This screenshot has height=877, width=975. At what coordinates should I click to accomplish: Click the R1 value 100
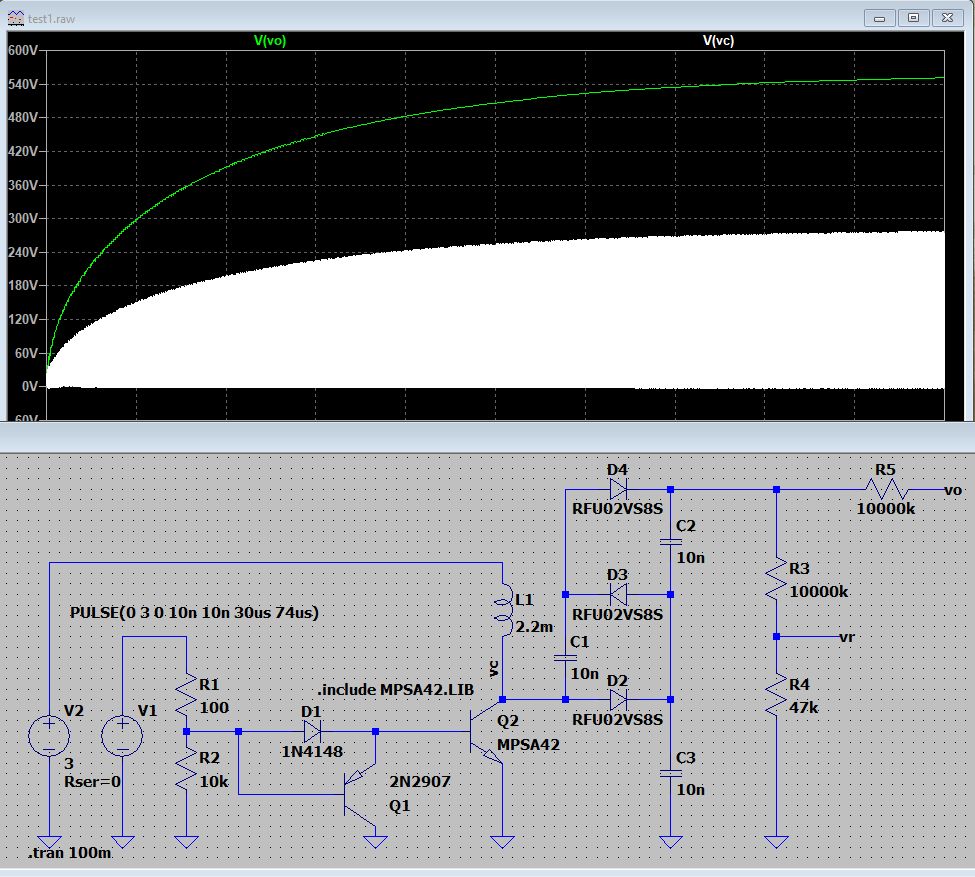click(214, 708)
